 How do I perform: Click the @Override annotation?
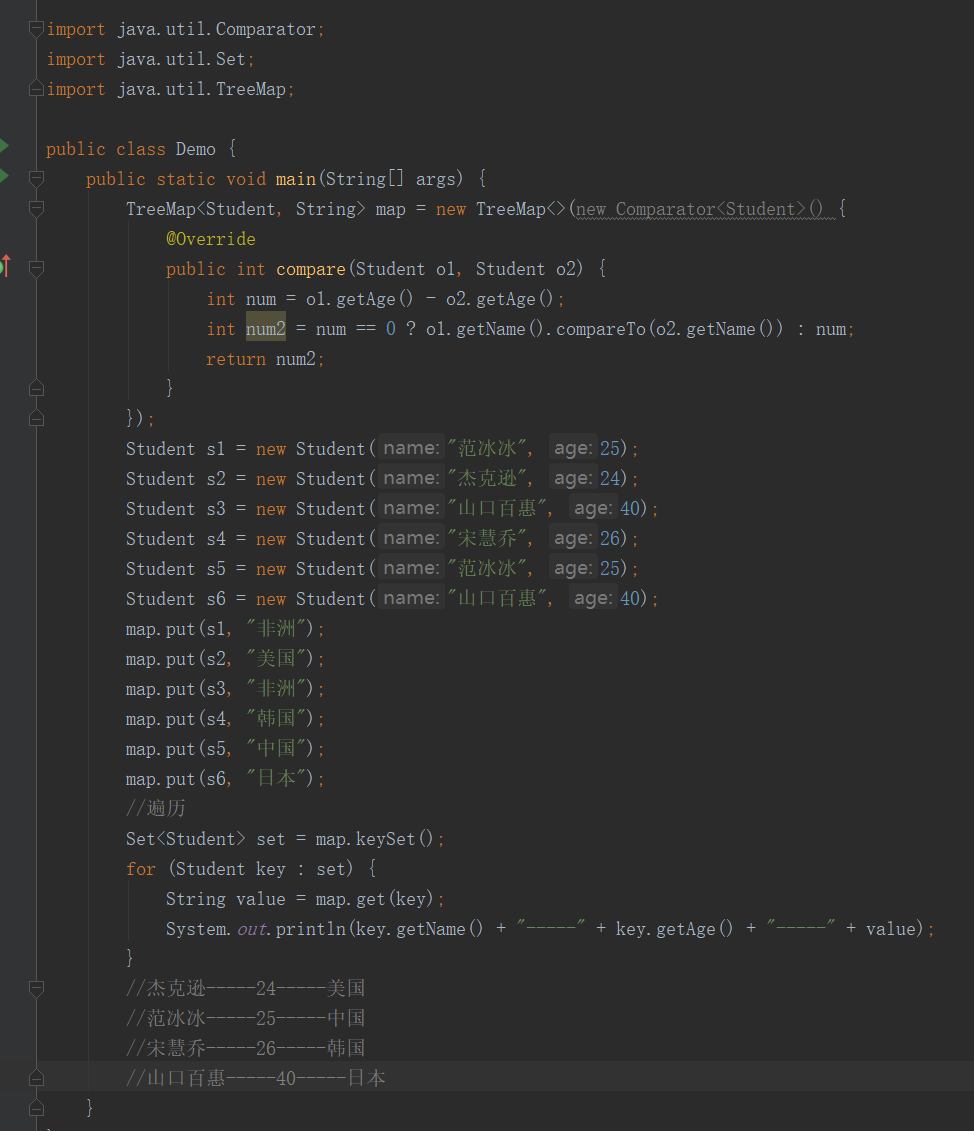(x=211, y=239)
